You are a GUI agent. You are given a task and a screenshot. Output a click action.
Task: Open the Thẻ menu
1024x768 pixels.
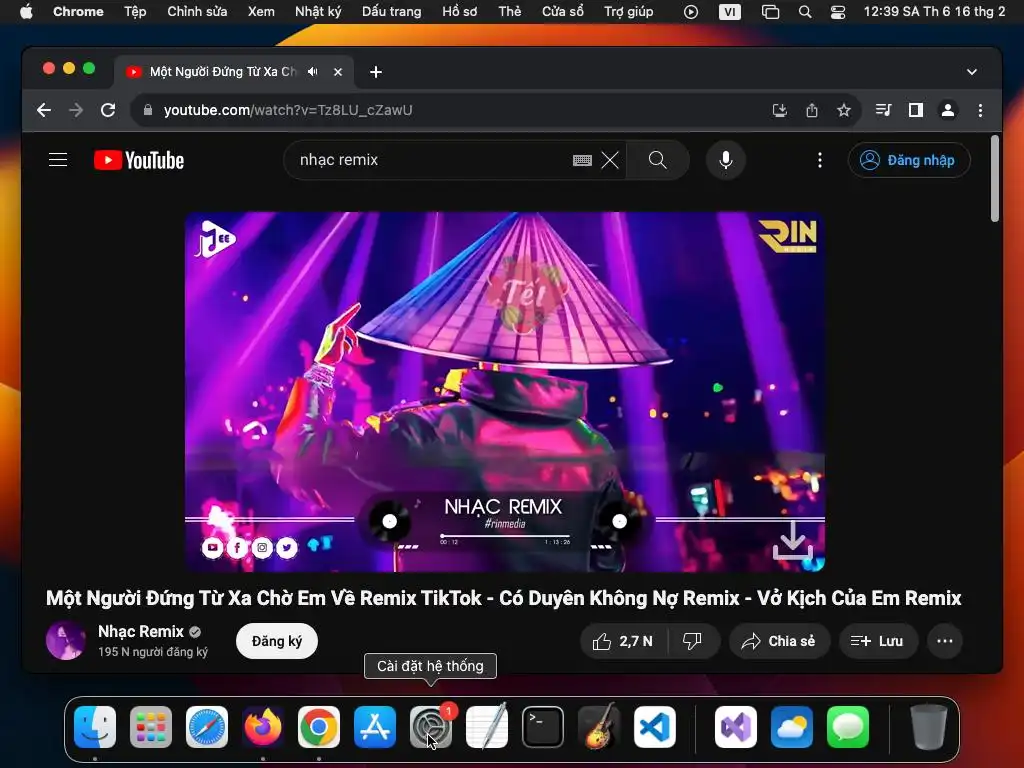click(x=509, y=12)
